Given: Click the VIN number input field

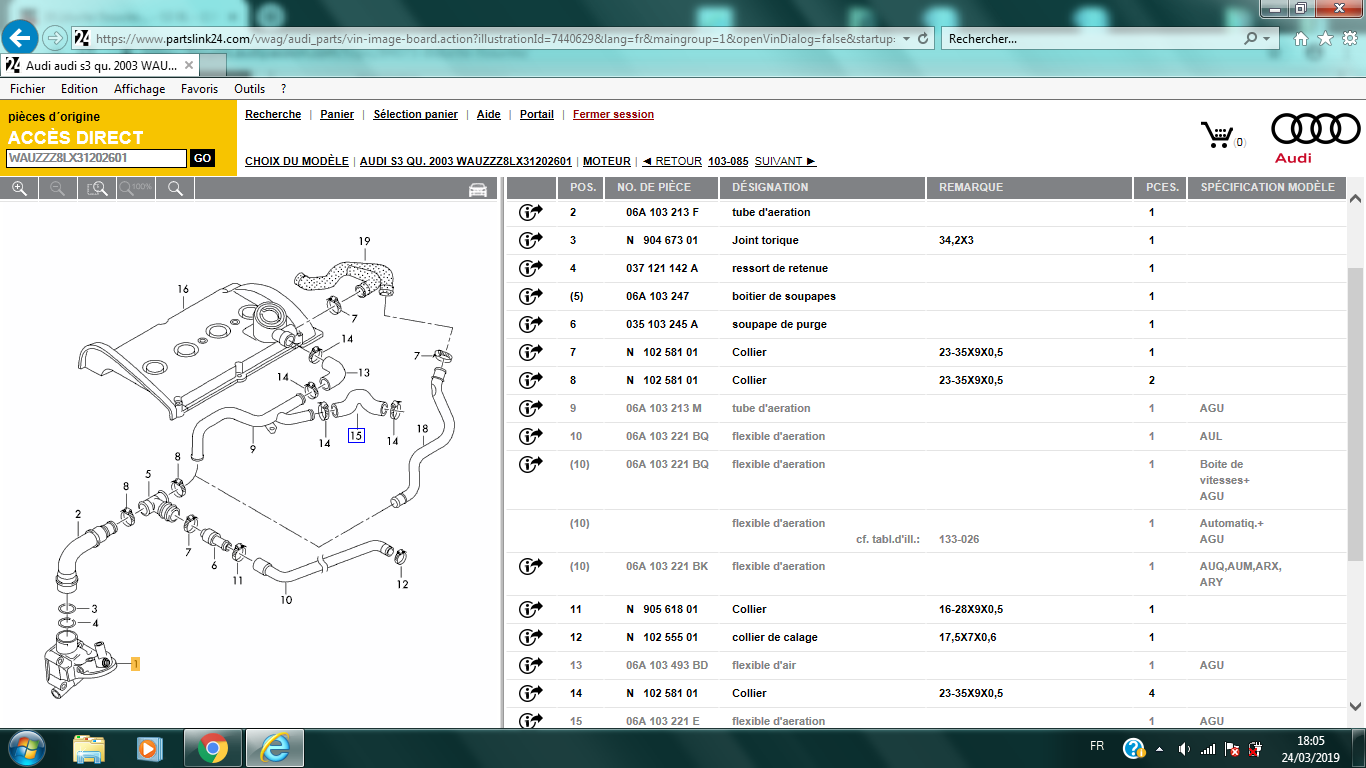Looking at the screenshot, I should click(97, 158).
